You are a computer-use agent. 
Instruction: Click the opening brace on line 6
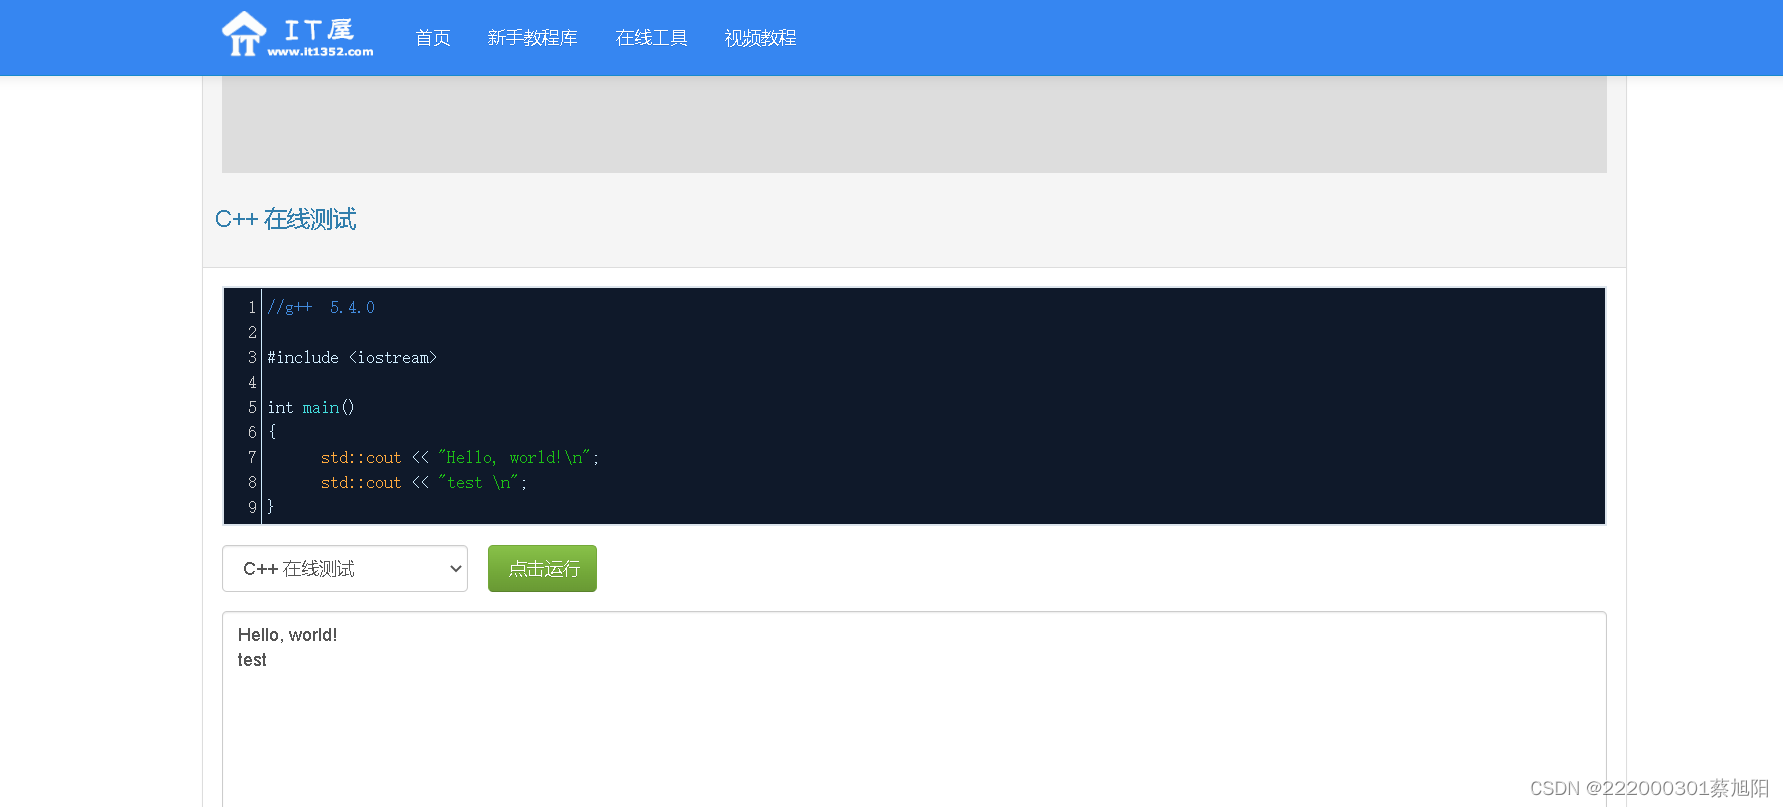point(272,432)
